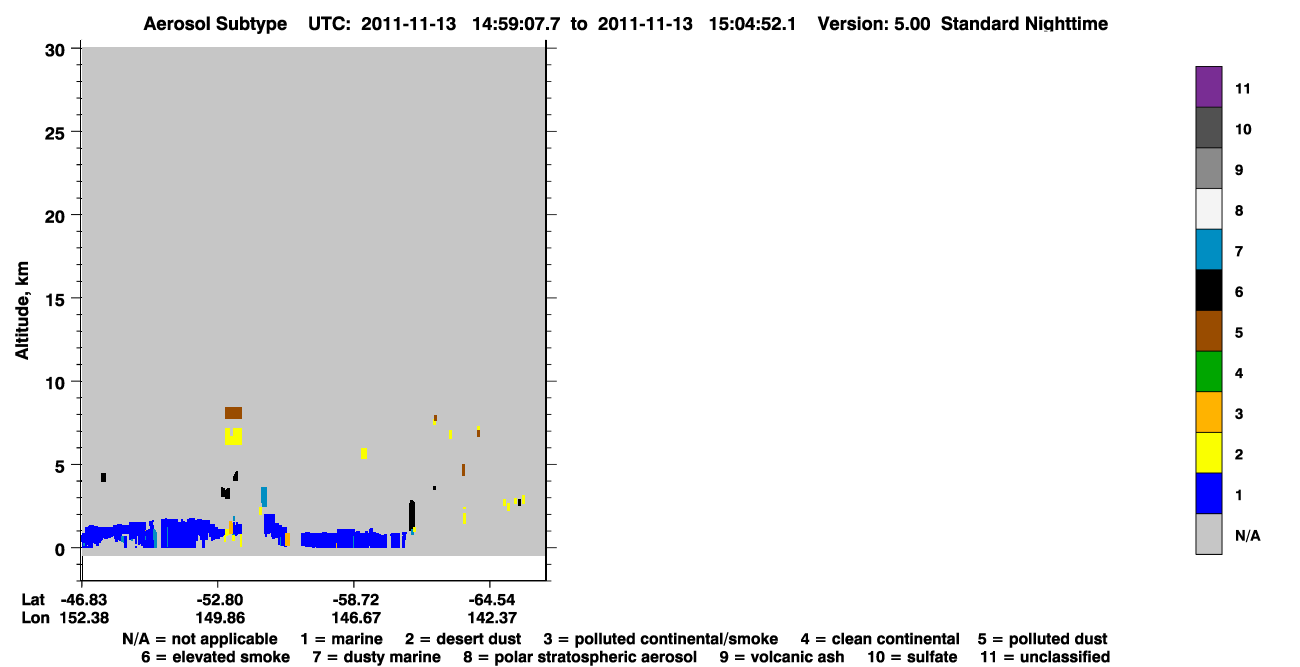1300x667 pixels.
Task: Click the longitude value 149.86
Action: [219, 618]
